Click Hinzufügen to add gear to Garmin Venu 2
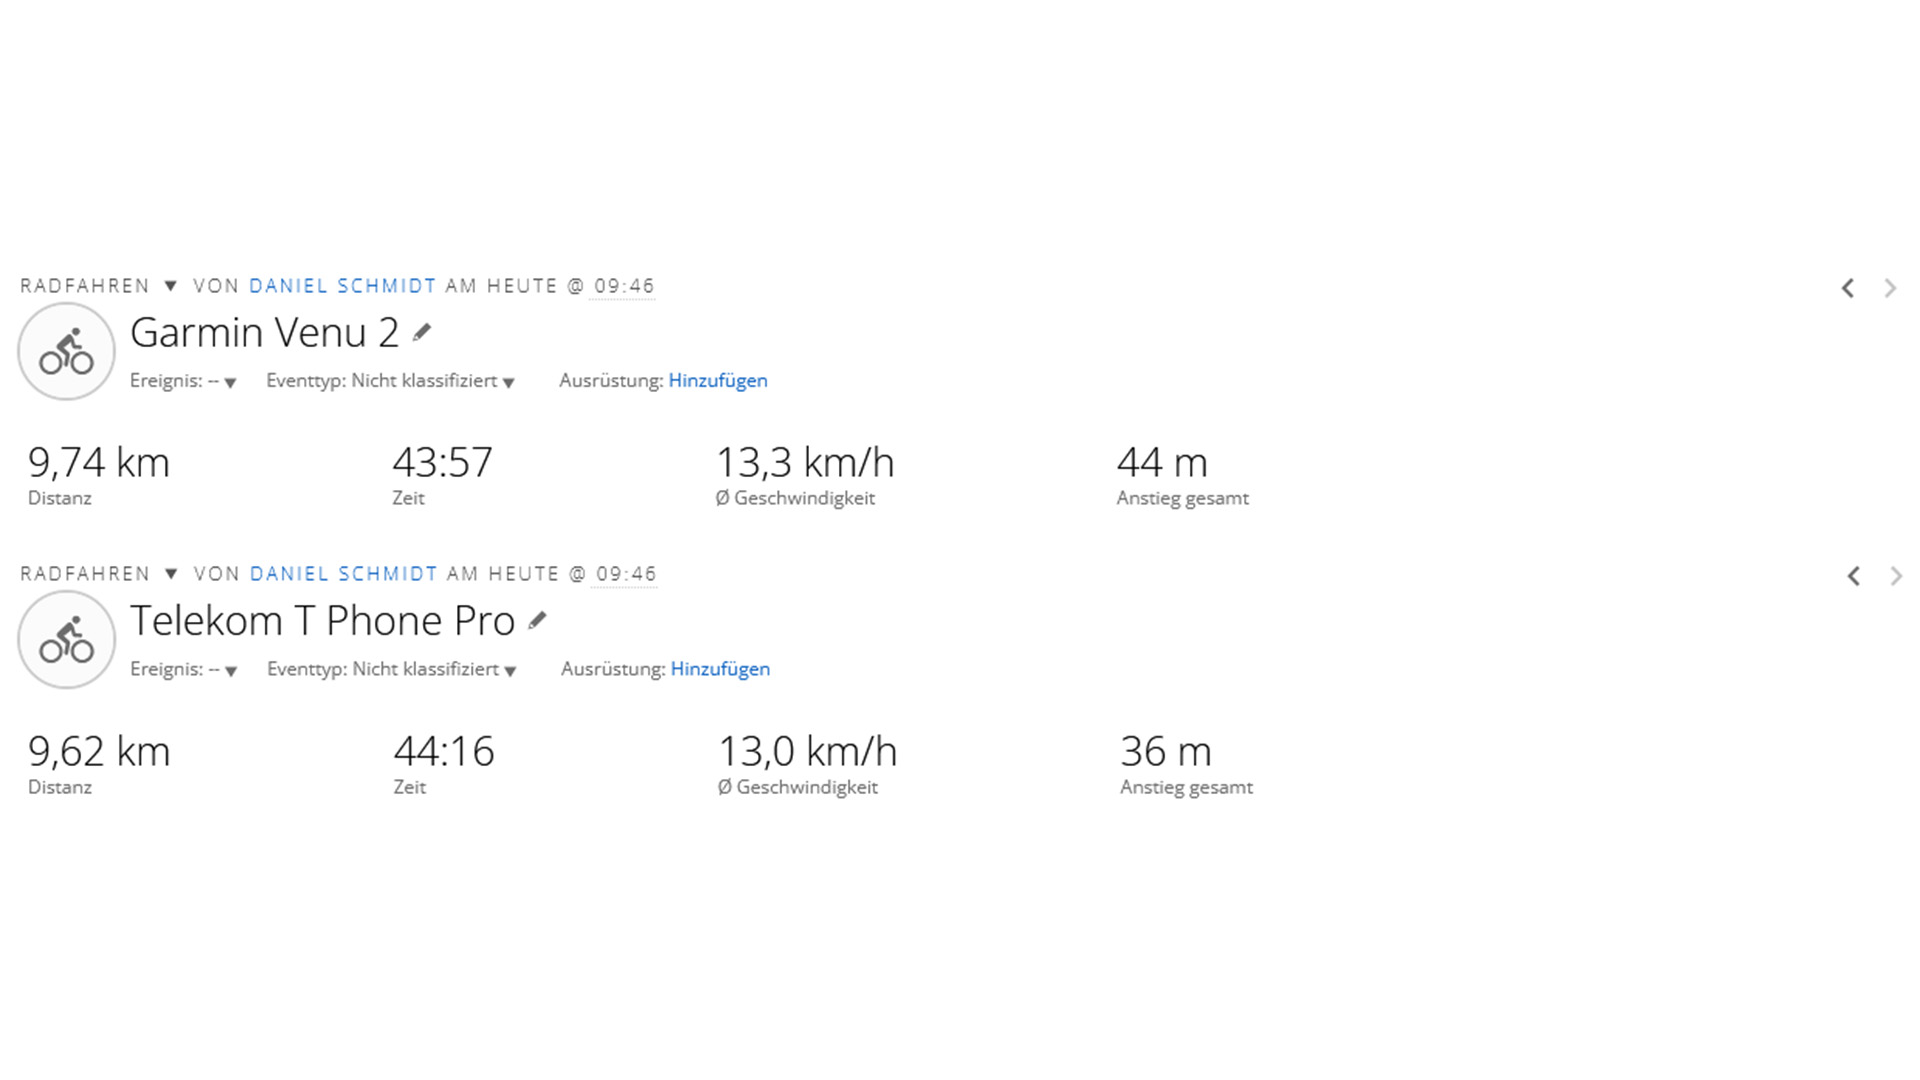 (717, 381)
